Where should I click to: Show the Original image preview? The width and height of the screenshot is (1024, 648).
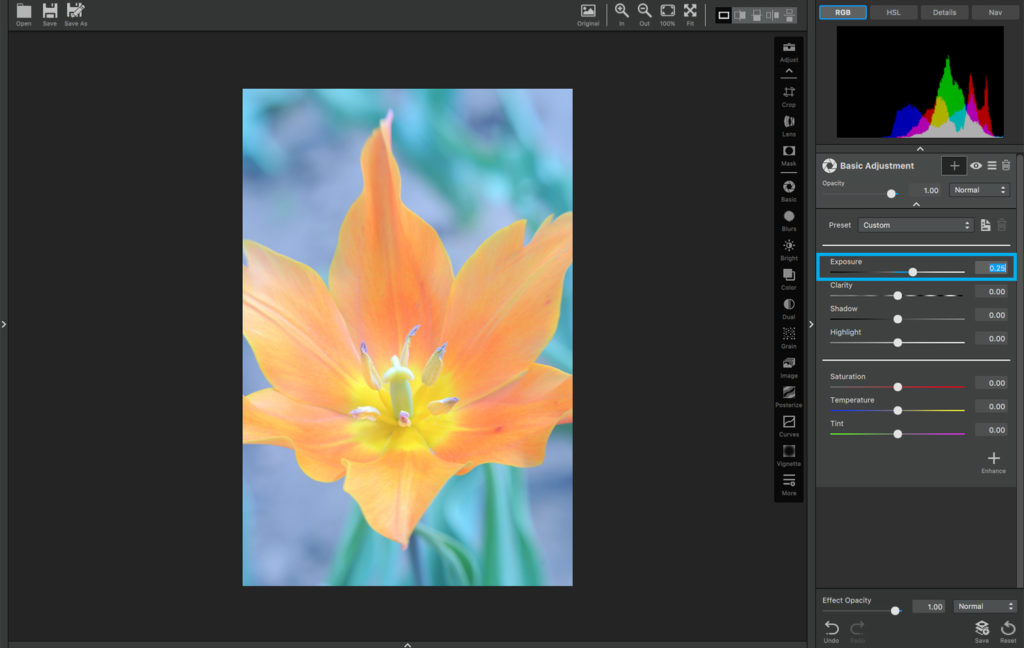(588, 14)
